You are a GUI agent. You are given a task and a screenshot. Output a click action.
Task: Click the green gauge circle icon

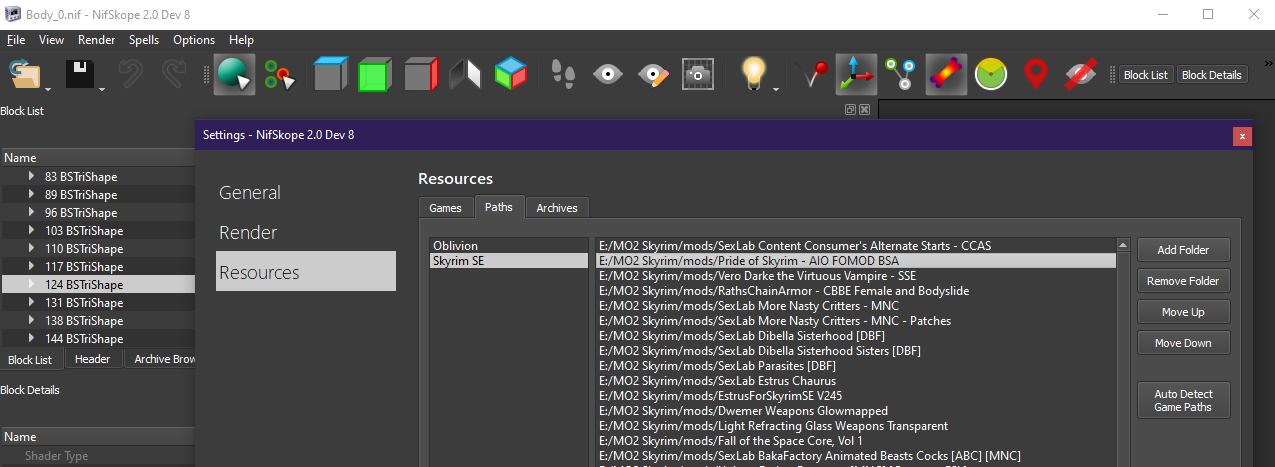[x=991, y=75]
